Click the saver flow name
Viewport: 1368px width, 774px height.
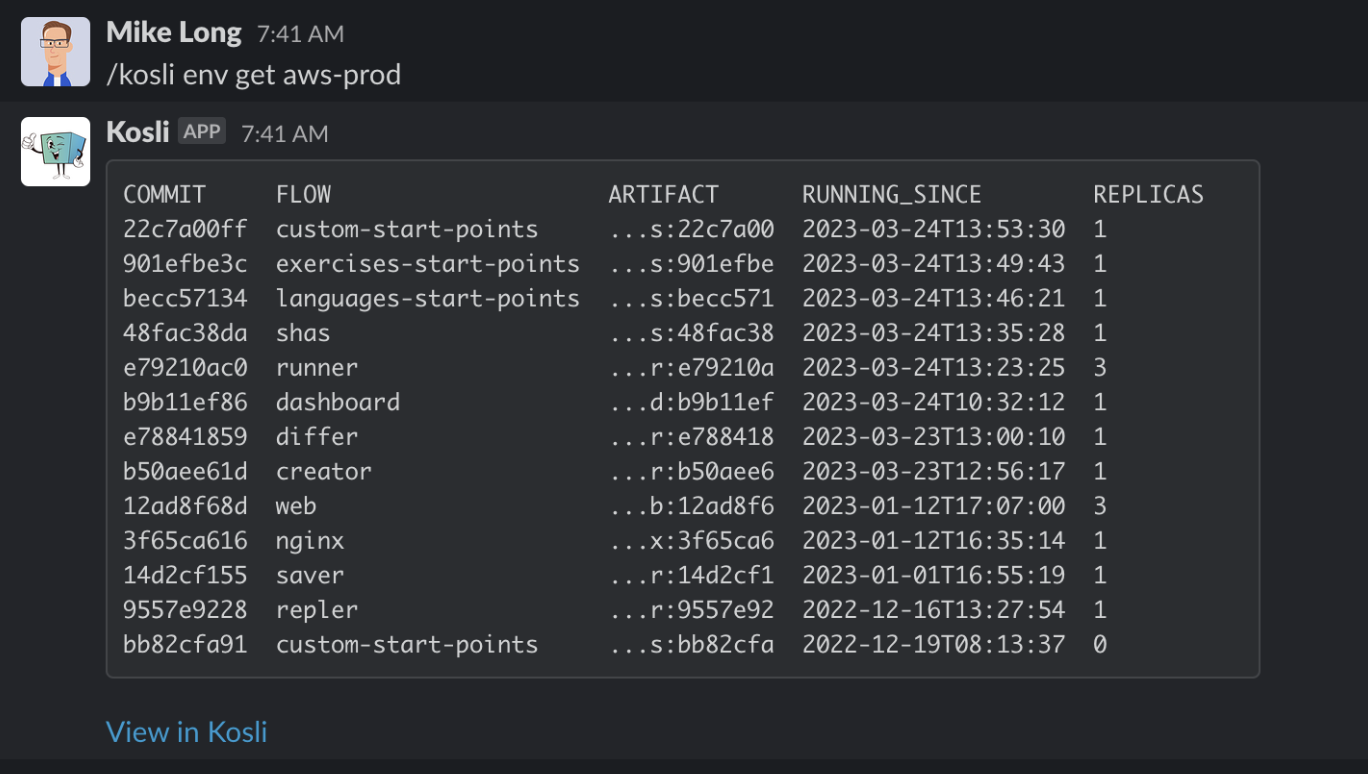[x=310, y=575]
